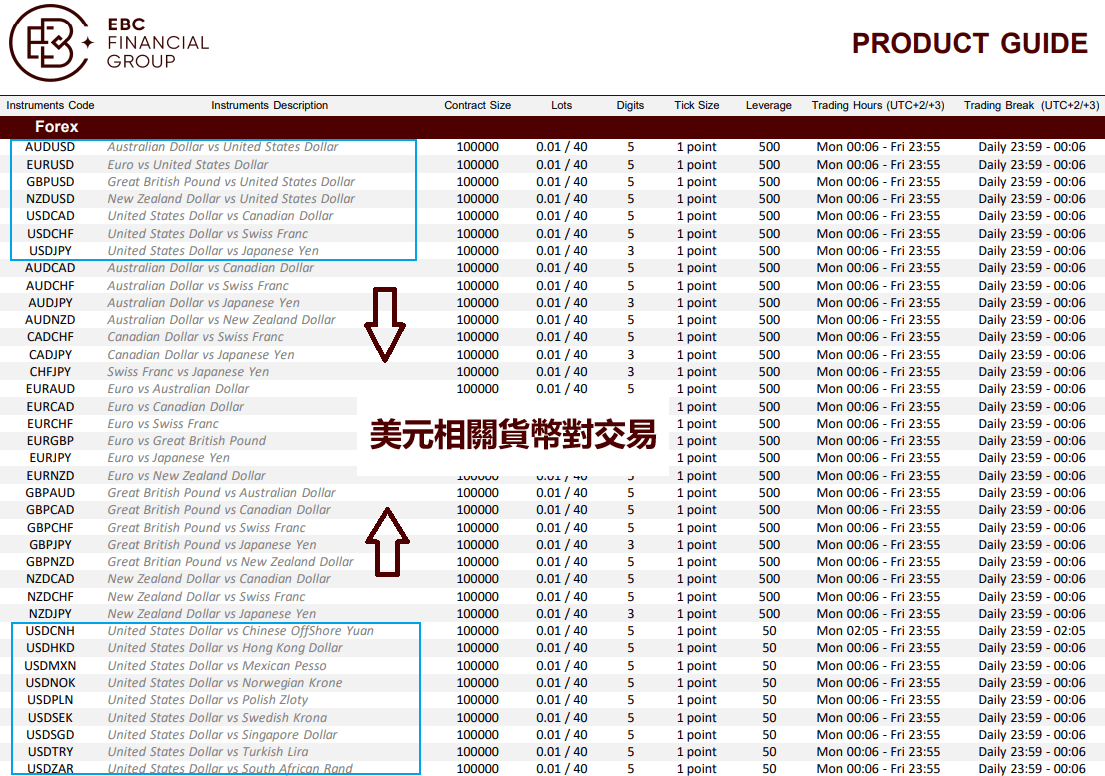
Task: Click the AUDUSD instrument code
Action: (x=50, y=147)
